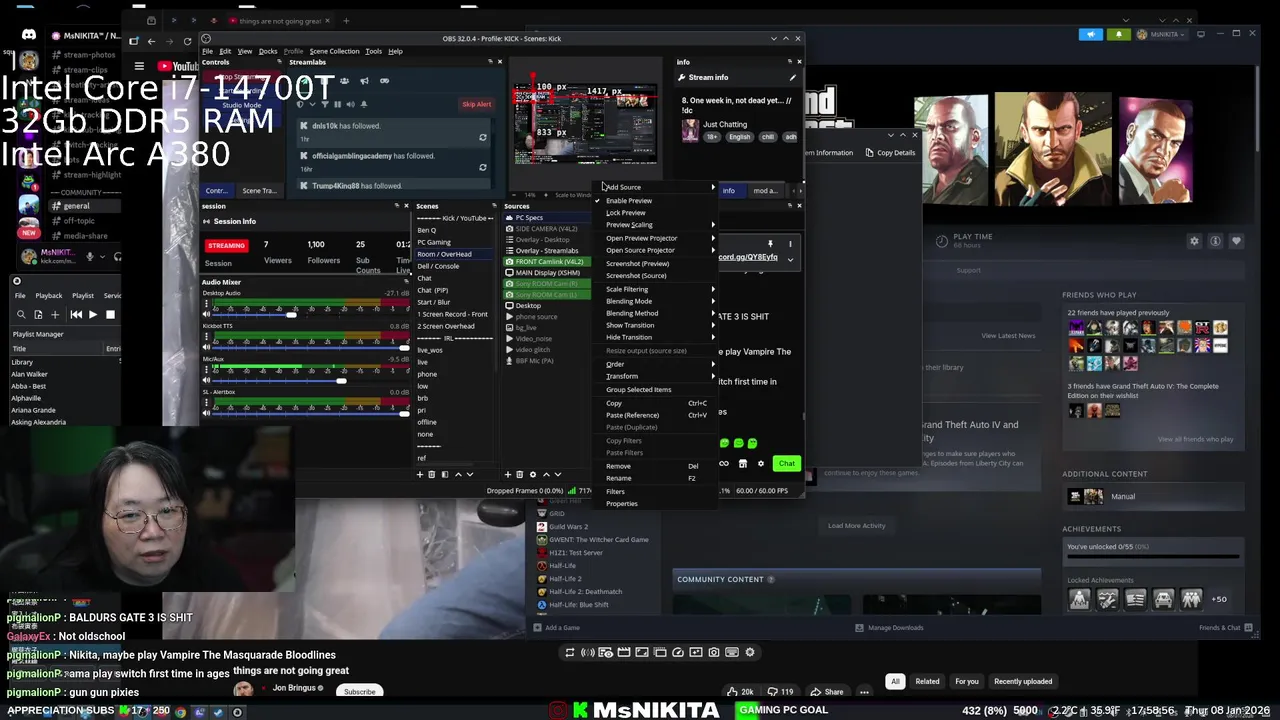
Task: Click Steam game info icon near the heart
Action: [1215, 241]
